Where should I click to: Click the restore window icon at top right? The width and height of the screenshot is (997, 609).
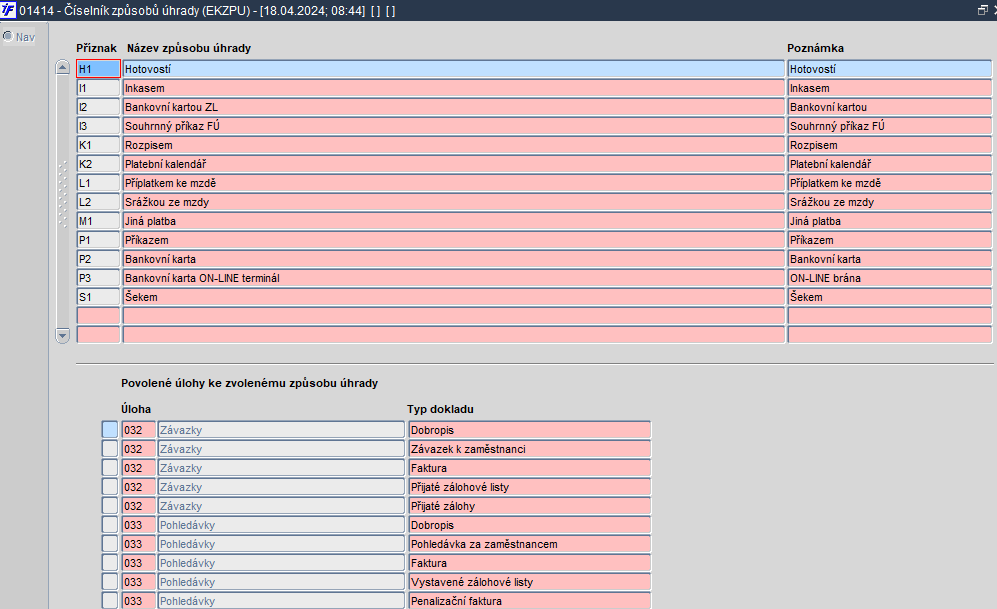click(982, 10)
